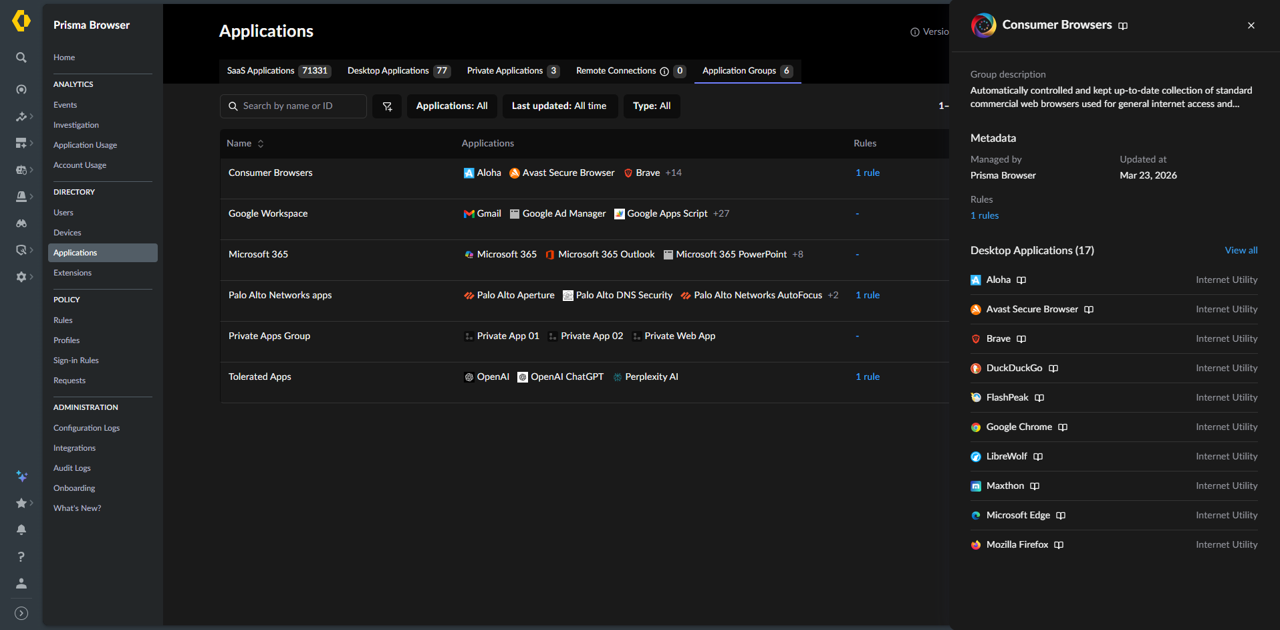Click the book icon next to Maxthon
This screenshot has height=630, width=1280.
point(1035,486)
